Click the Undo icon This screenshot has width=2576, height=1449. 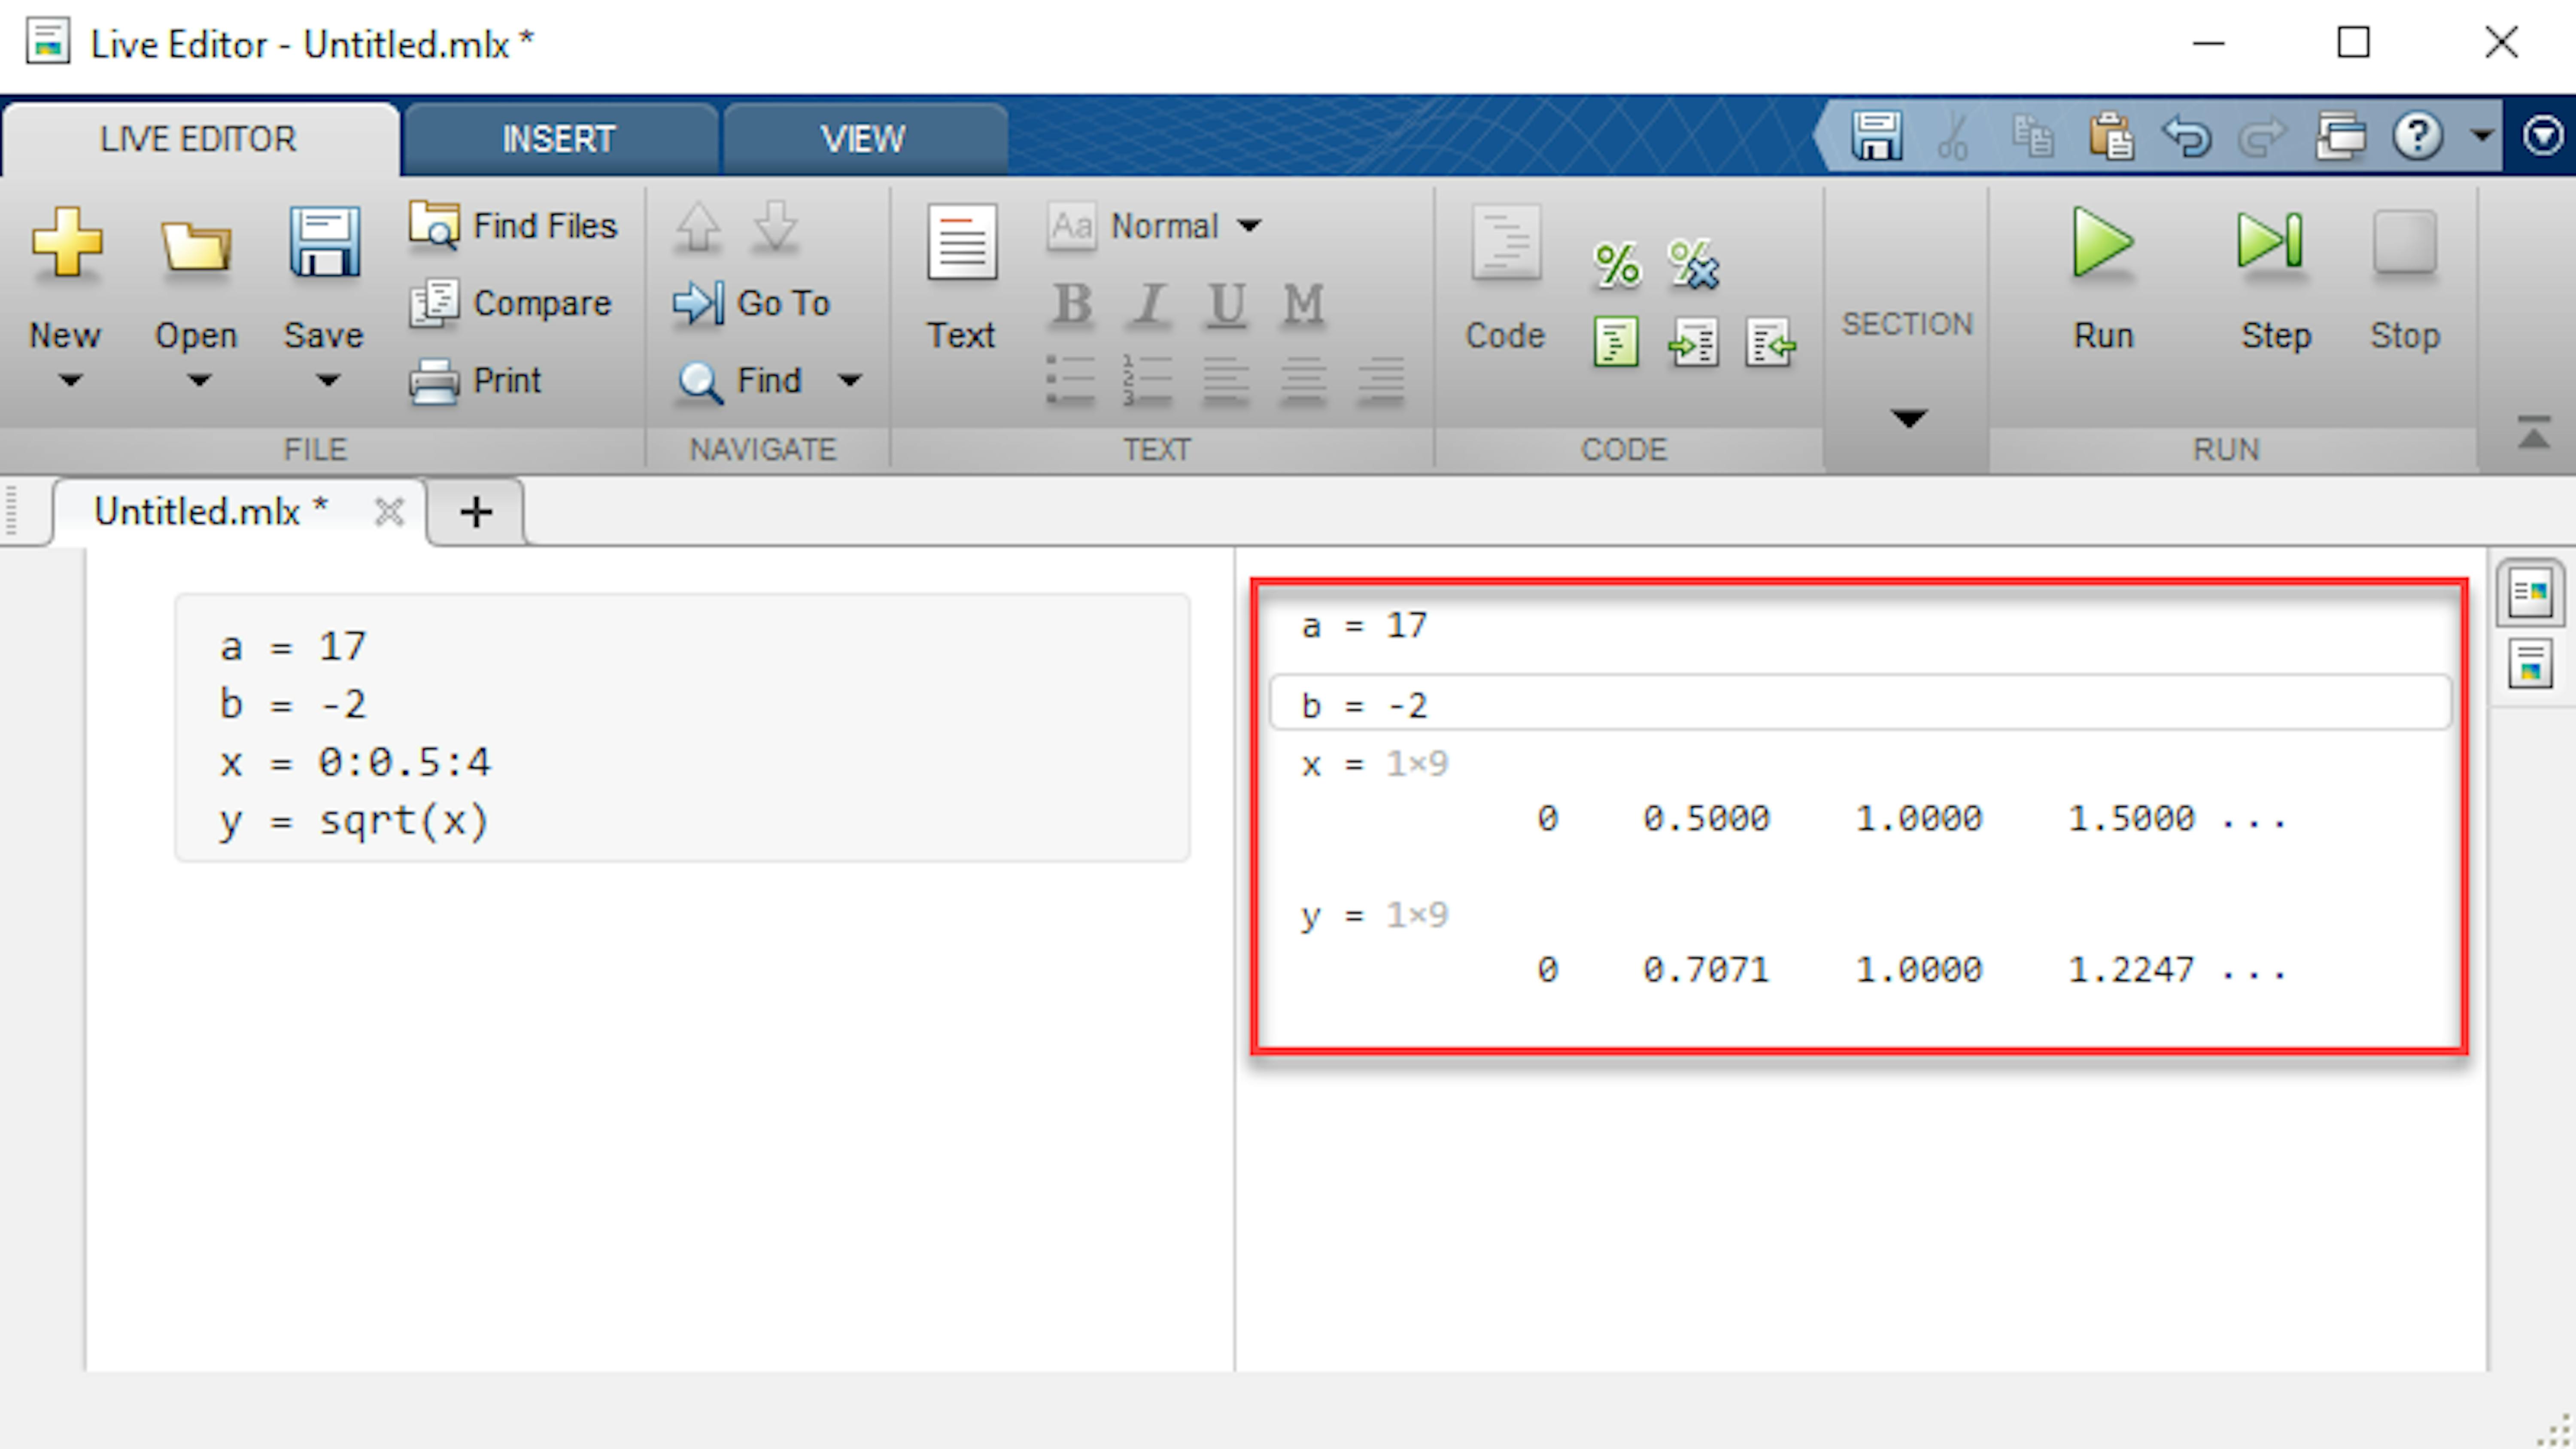[2186, 136]
